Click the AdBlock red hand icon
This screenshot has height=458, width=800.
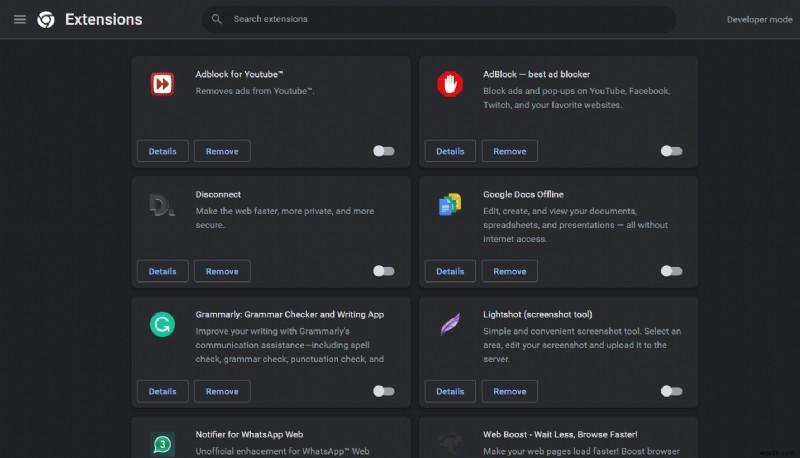[450, 84]
